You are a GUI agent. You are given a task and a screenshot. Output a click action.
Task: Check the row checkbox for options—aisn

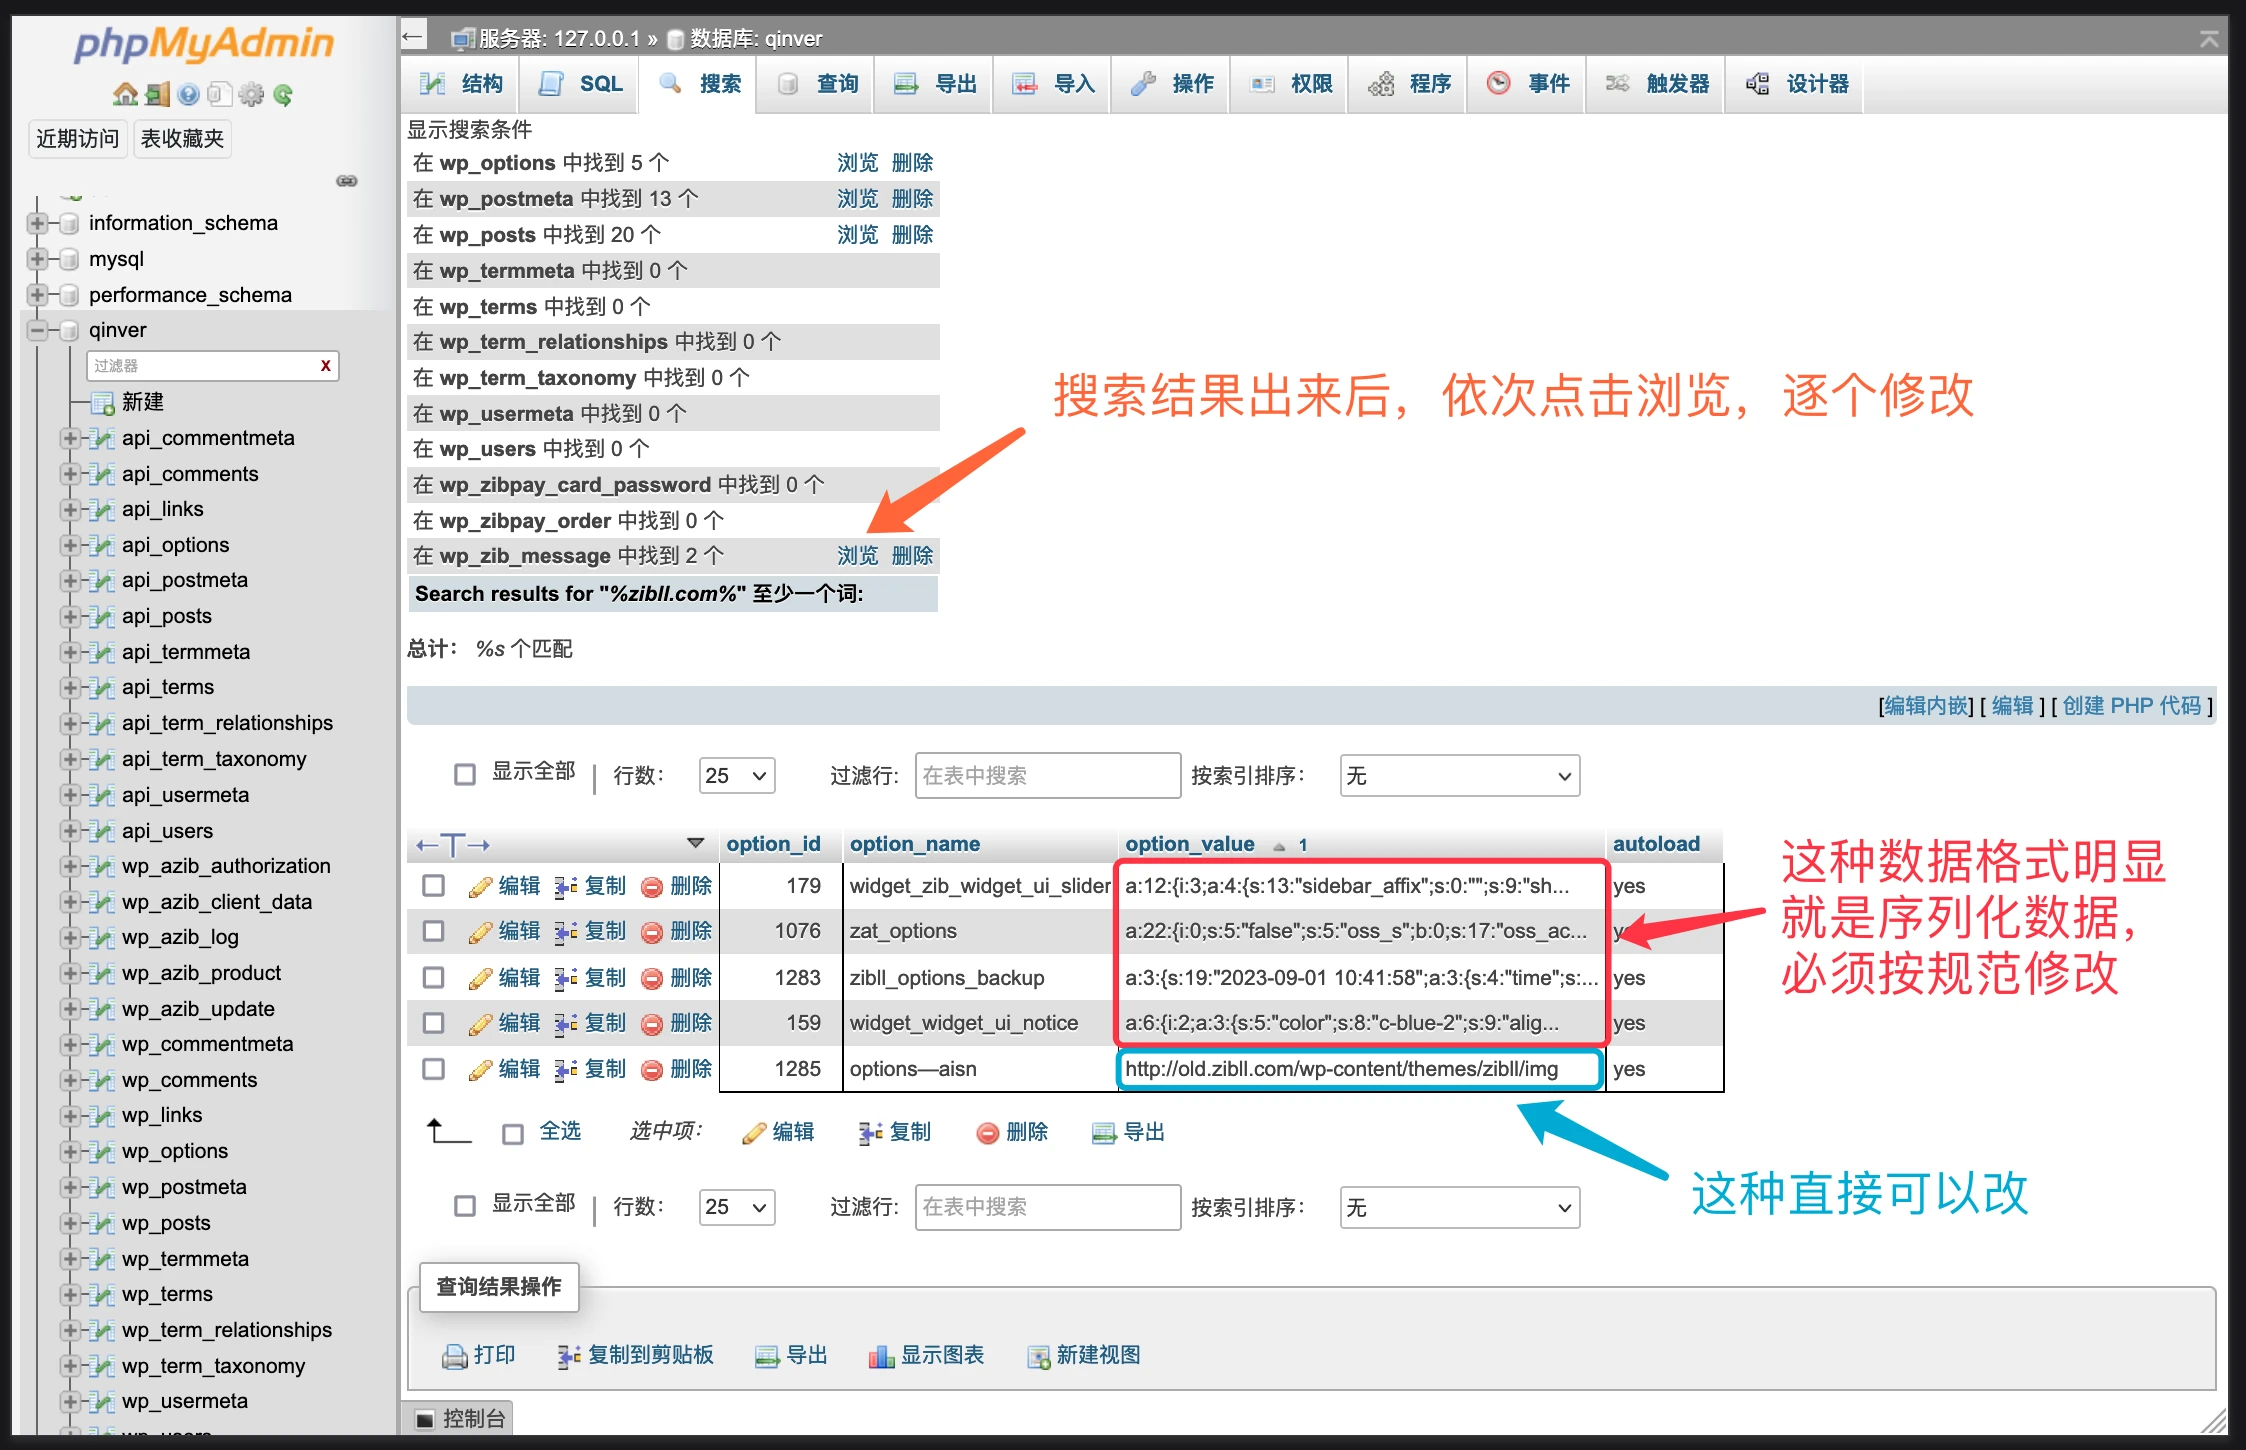433,1069
